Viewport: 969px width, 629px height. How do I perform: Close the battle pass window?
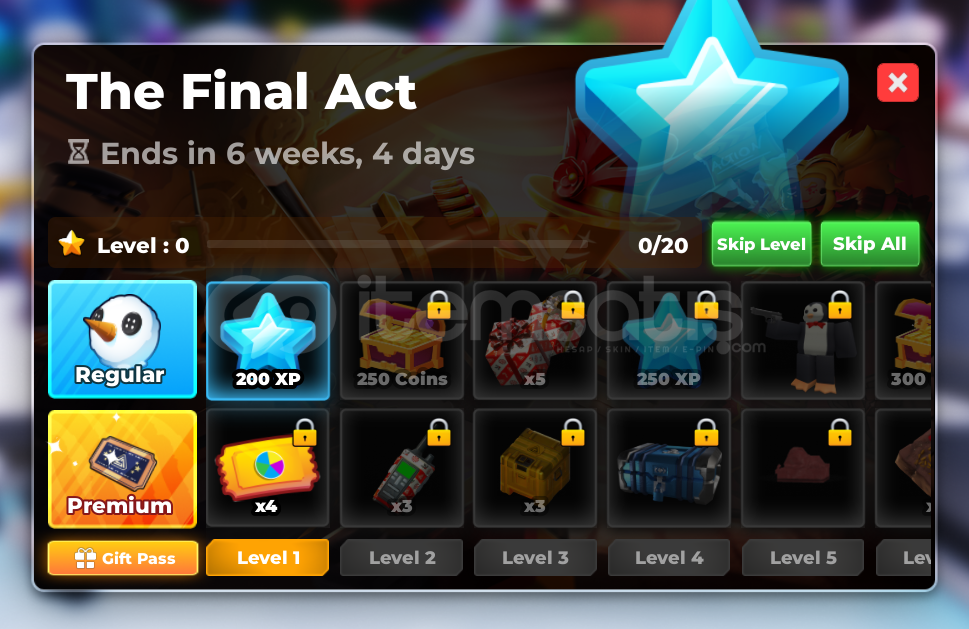coord(897,82)
